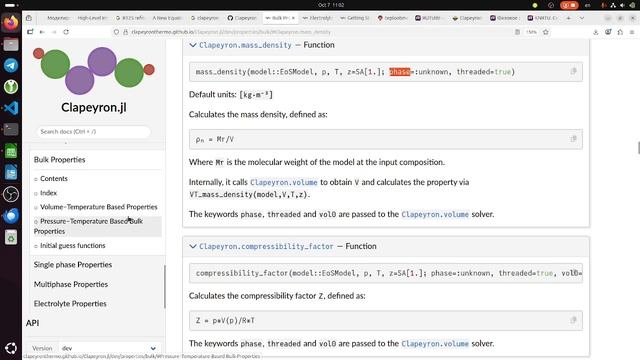This screenshot has height=360, width=640.
Task: Open the clock and calendar in the top bar
Action: (x=331, y=5)
